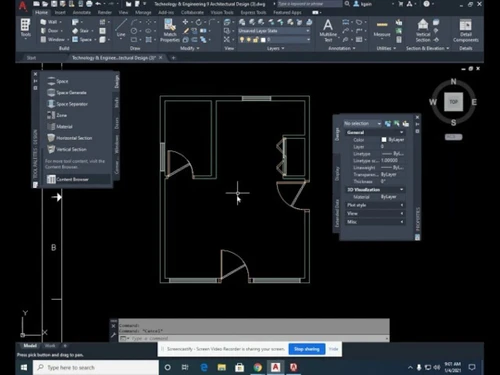The height and width of the screenshot is (375, 500).
Task: Choose the Rectangle tool in Draw panel
Action: 134,39
